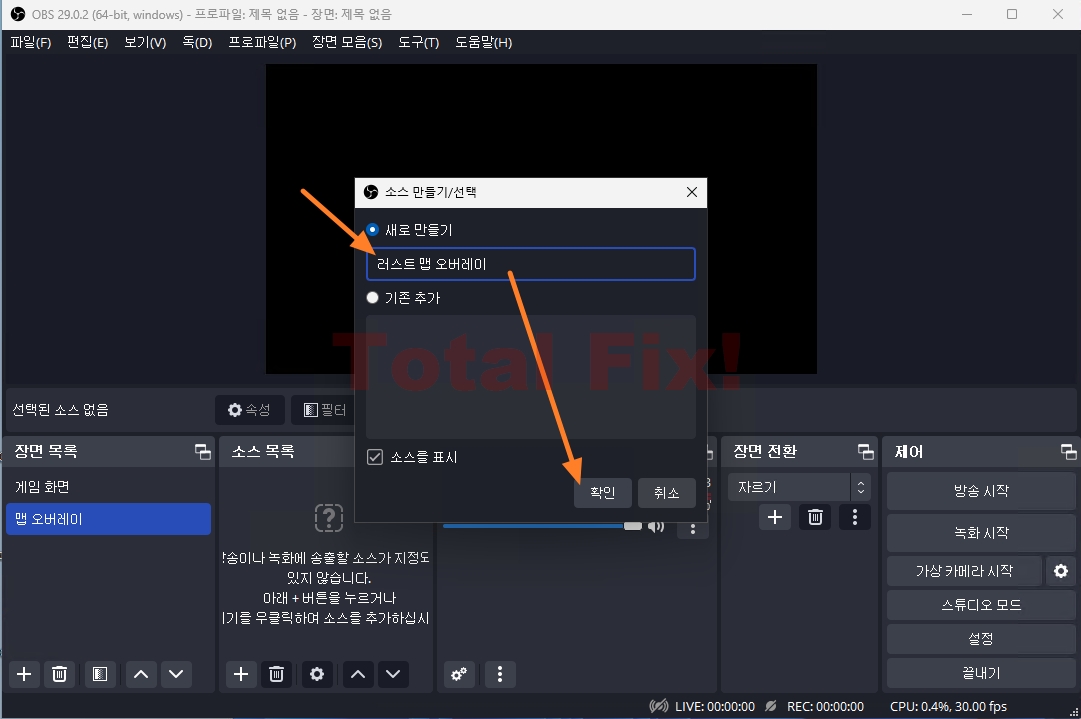Open advanced audio properties gears icon
Viewport: 1081px width, 719px height.
coord(459,674)
